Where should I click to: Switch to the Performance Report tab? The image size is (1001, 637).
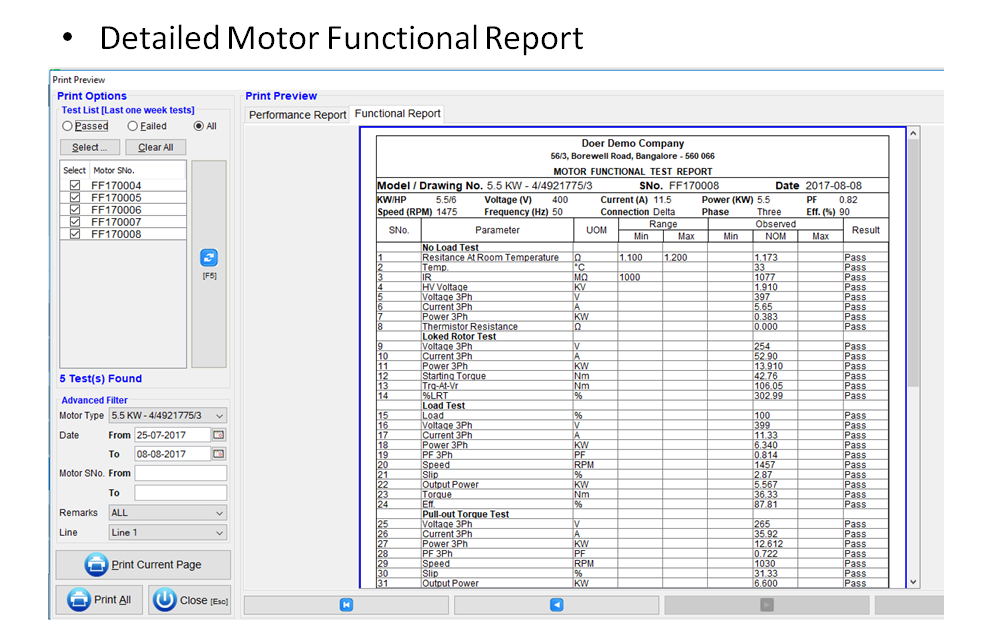(x=297, y=115)
